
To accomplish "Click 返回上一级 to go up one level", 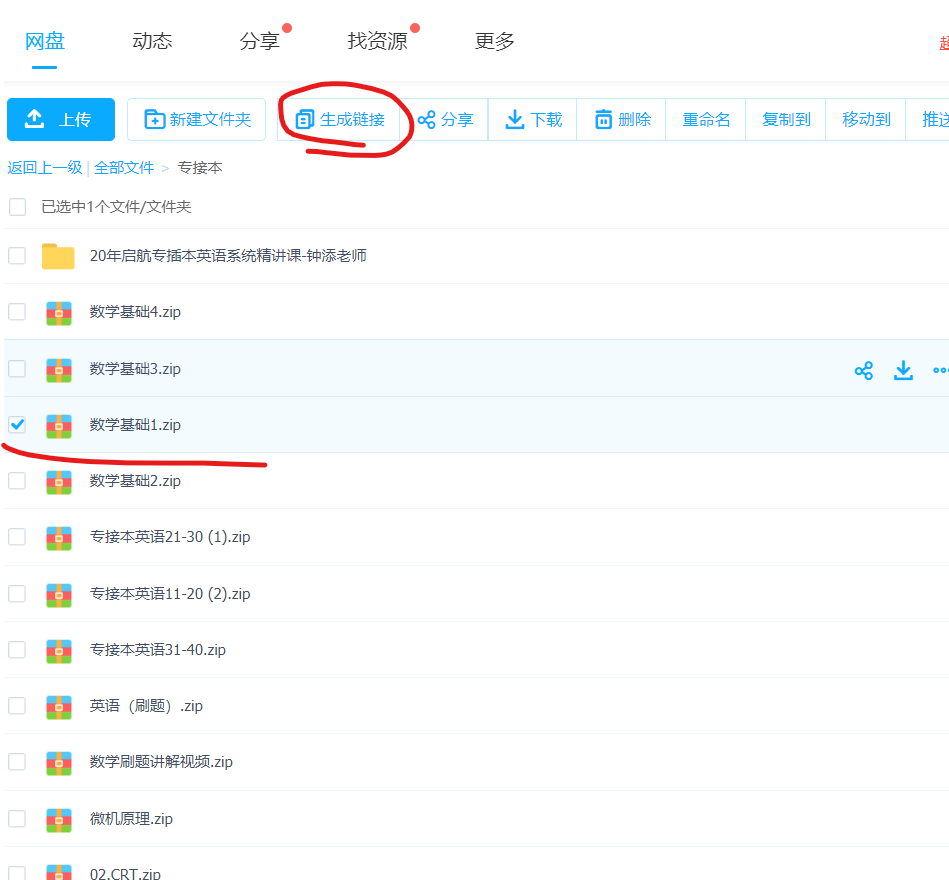I will click(44, 168).
